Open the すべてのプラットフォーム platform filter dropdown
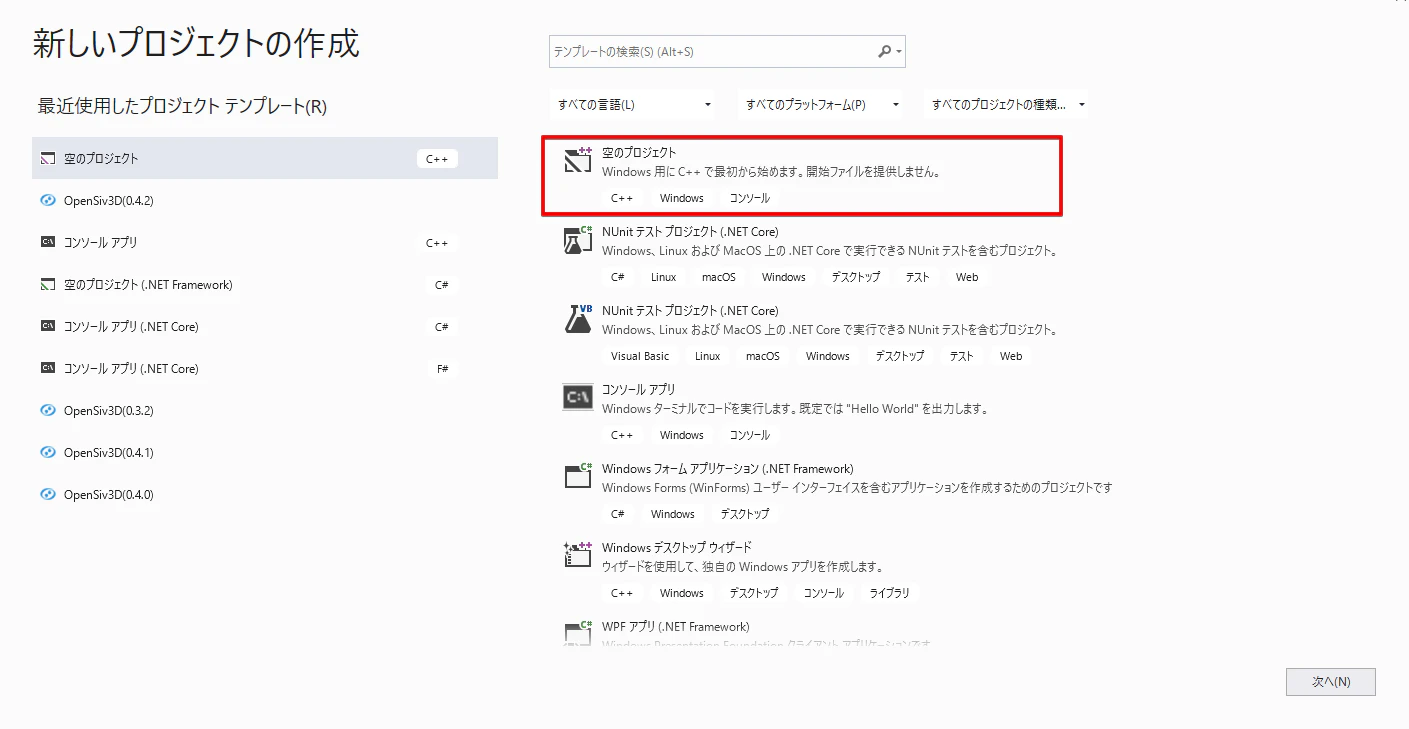Viewport: 1409px width, 729px height. pos(821,104)
